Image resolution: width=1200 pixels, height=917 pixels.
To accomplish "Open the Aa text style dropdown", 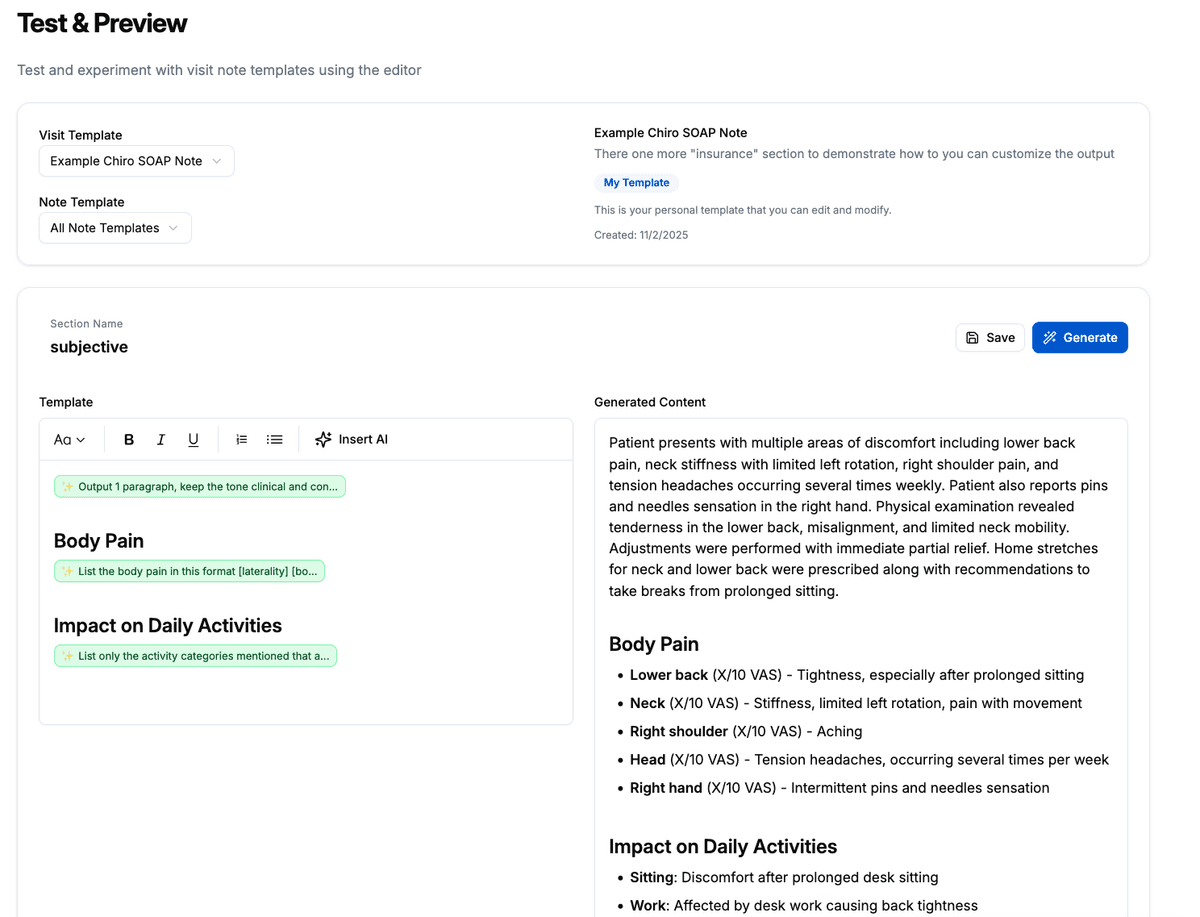I will [67, 439].
